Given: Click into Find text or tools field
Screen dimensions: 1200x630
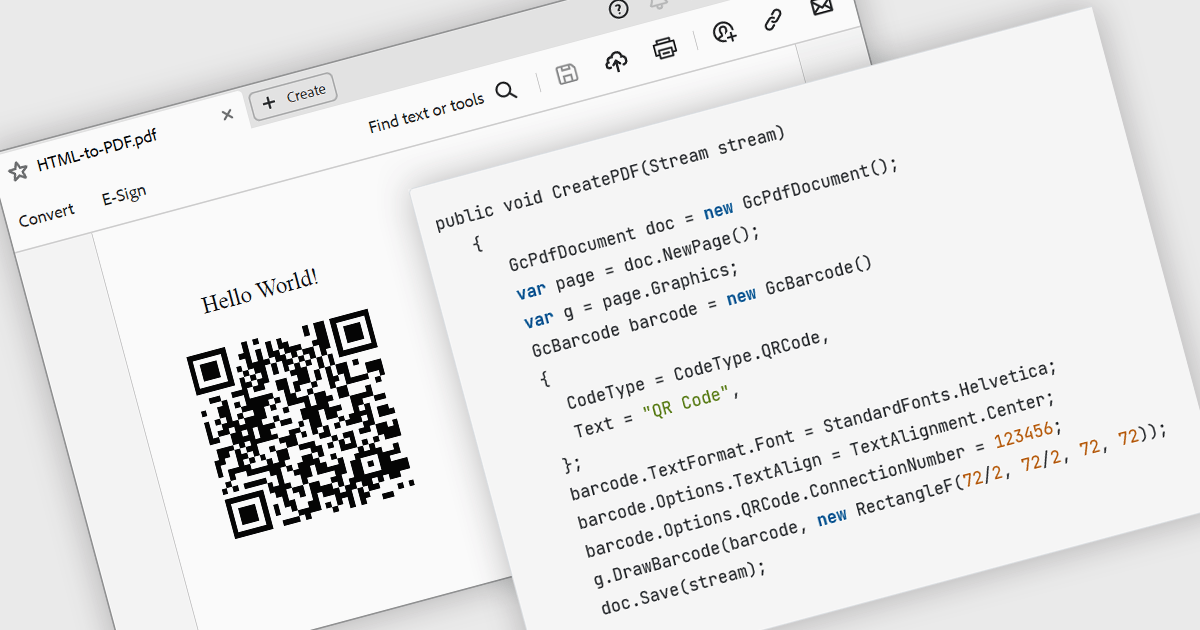Looking at the screenshot, I should pyautogui.click(x=426, y=112).
